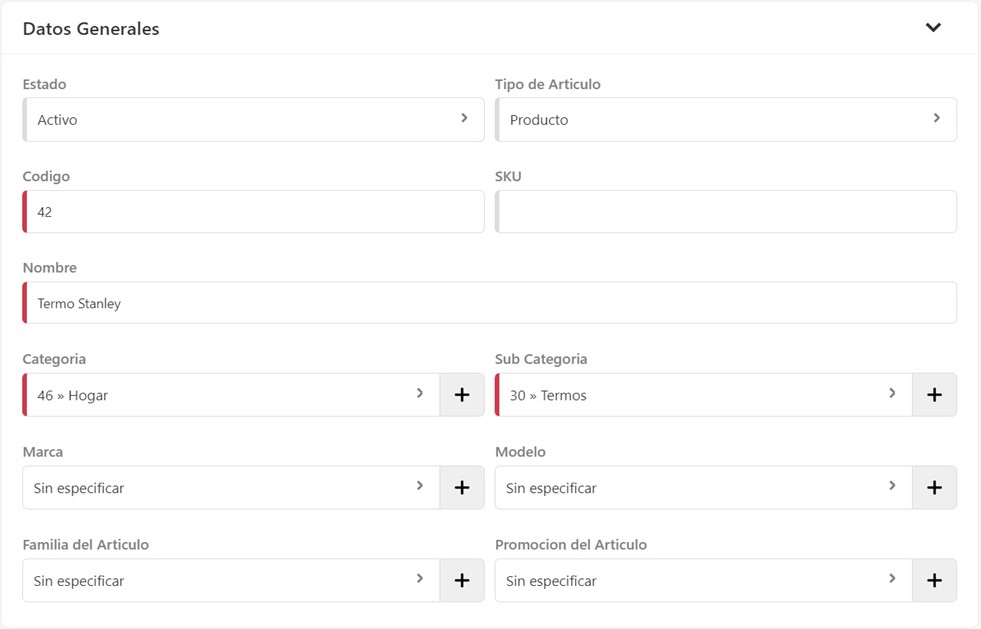Open Familia del Articulo dropdown
The height and width of the screenshot is (629, 981).
tap(230, 581)
